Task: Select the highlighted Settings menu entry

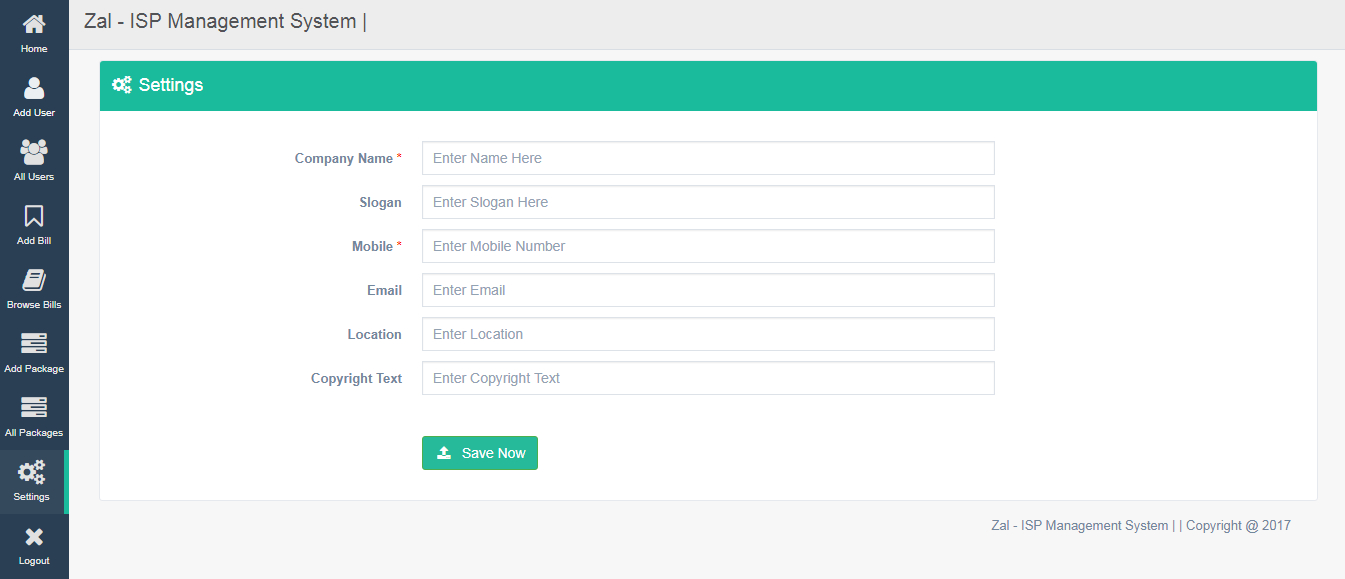Action: point(33,481)
